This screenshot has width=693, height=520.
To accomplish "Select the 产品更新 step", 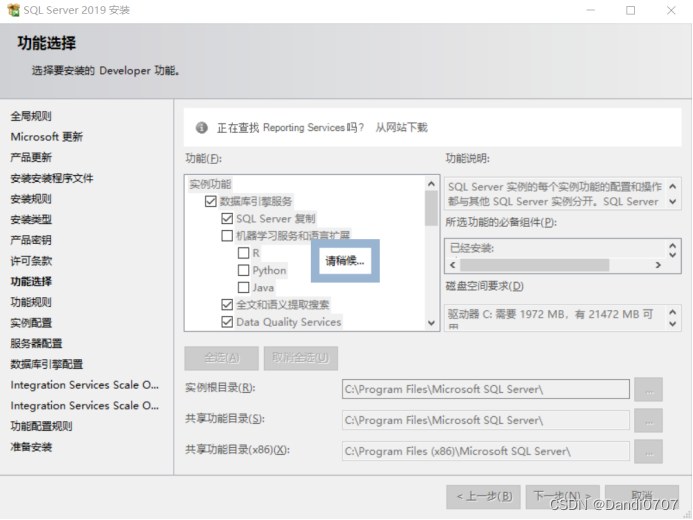I will (x=31, y=157).
